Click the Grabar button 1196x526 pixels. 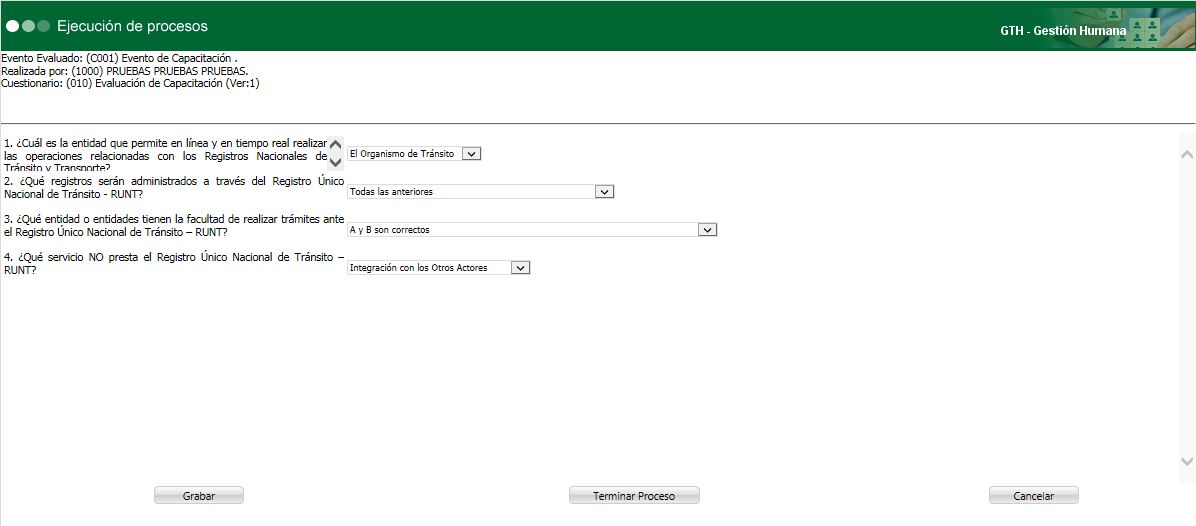click(x=199, y=496)
